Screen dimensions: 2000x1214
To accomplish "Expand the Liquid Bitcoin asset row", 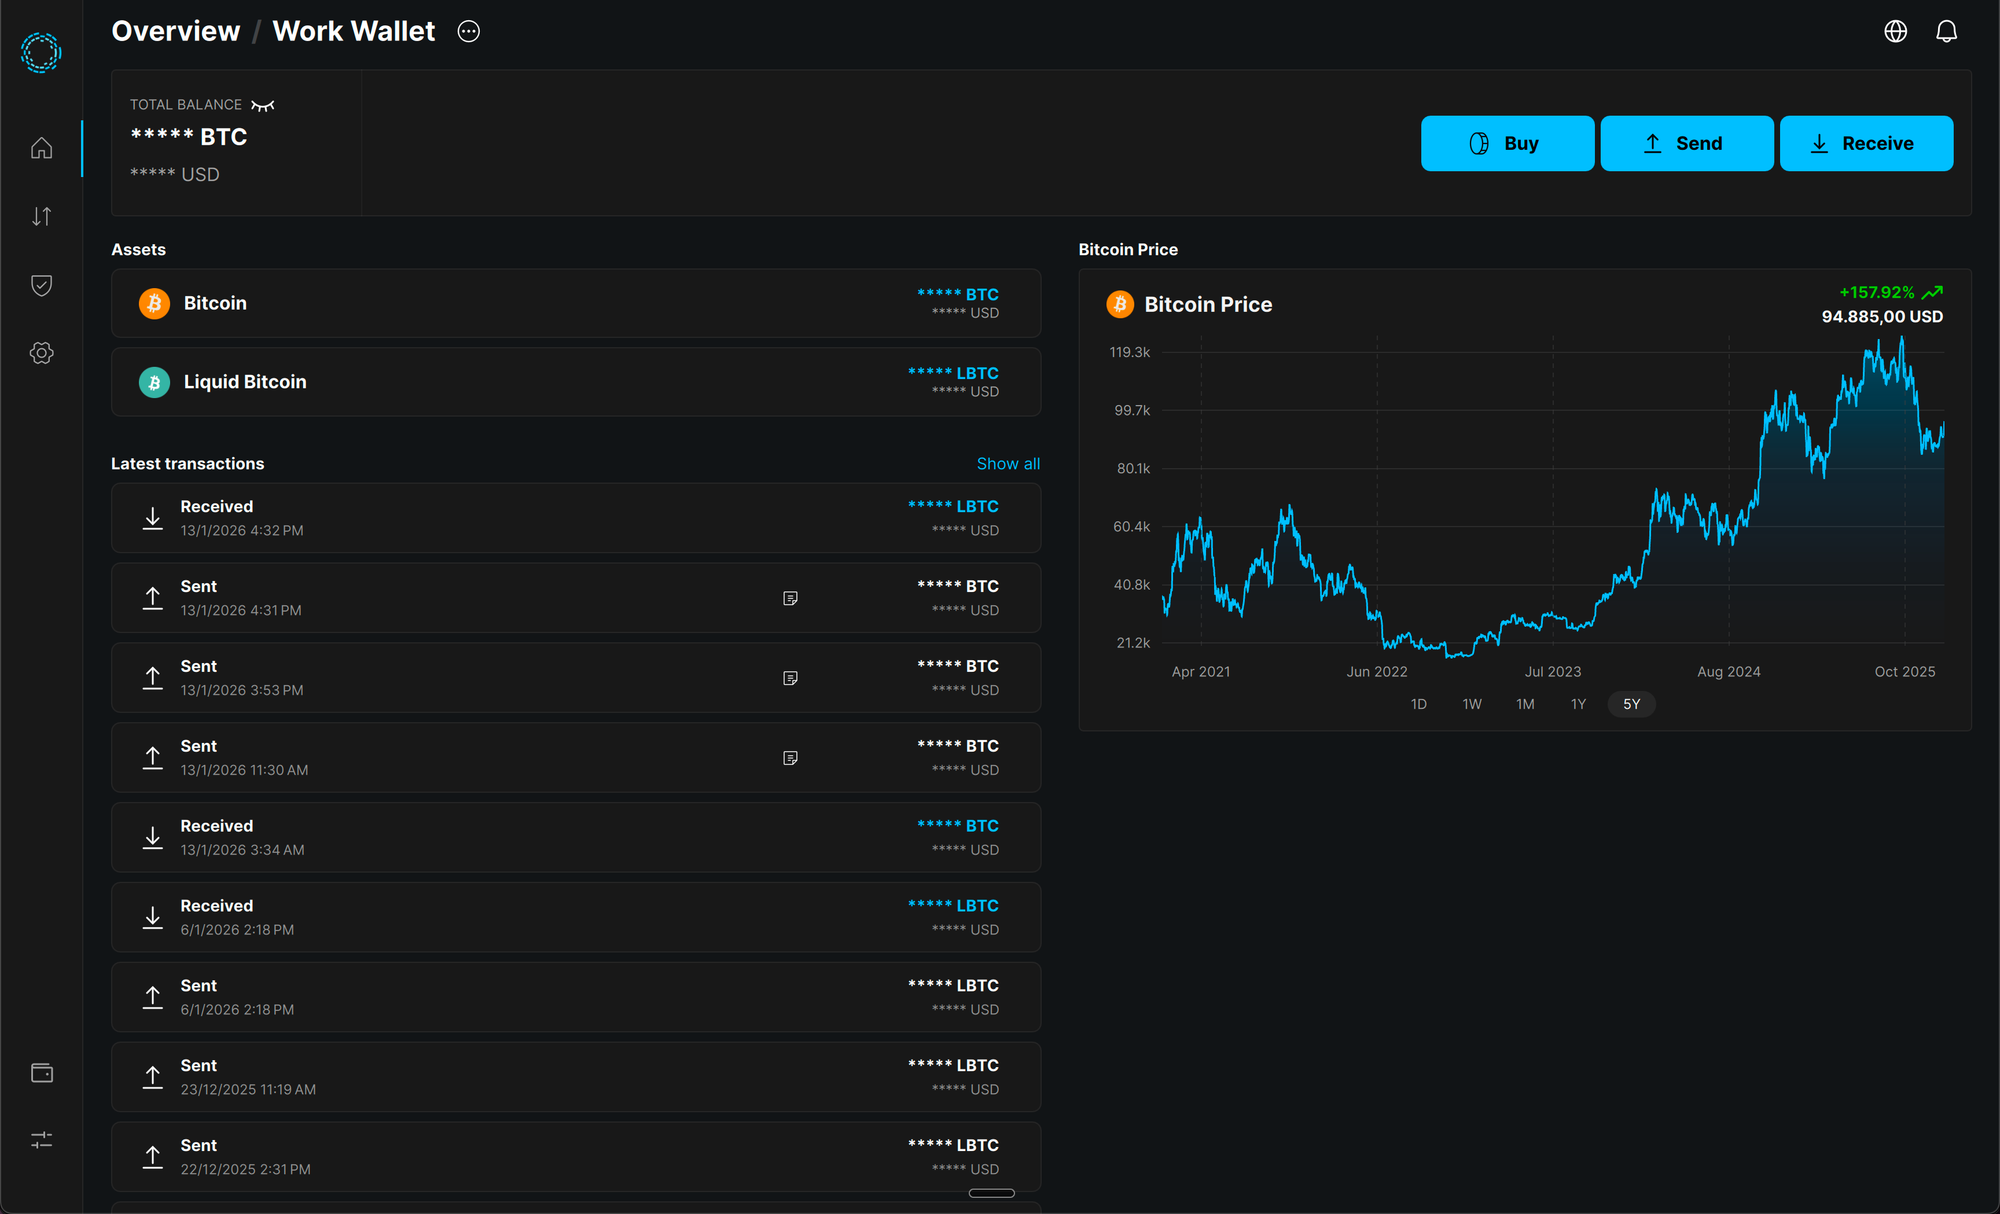I will (x=575, y=382).
